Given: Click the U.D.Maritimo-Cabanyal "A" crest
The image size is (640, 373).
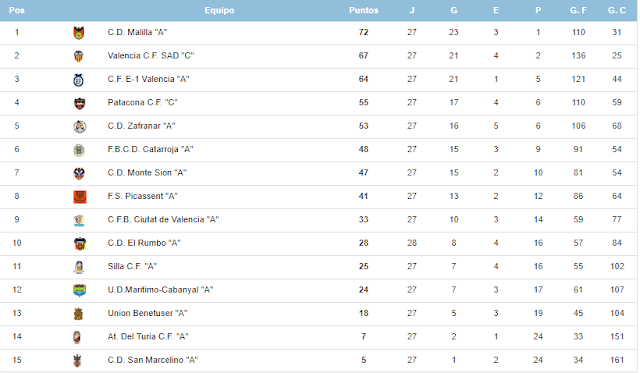Looking at the screenshot, I should 79,290.
